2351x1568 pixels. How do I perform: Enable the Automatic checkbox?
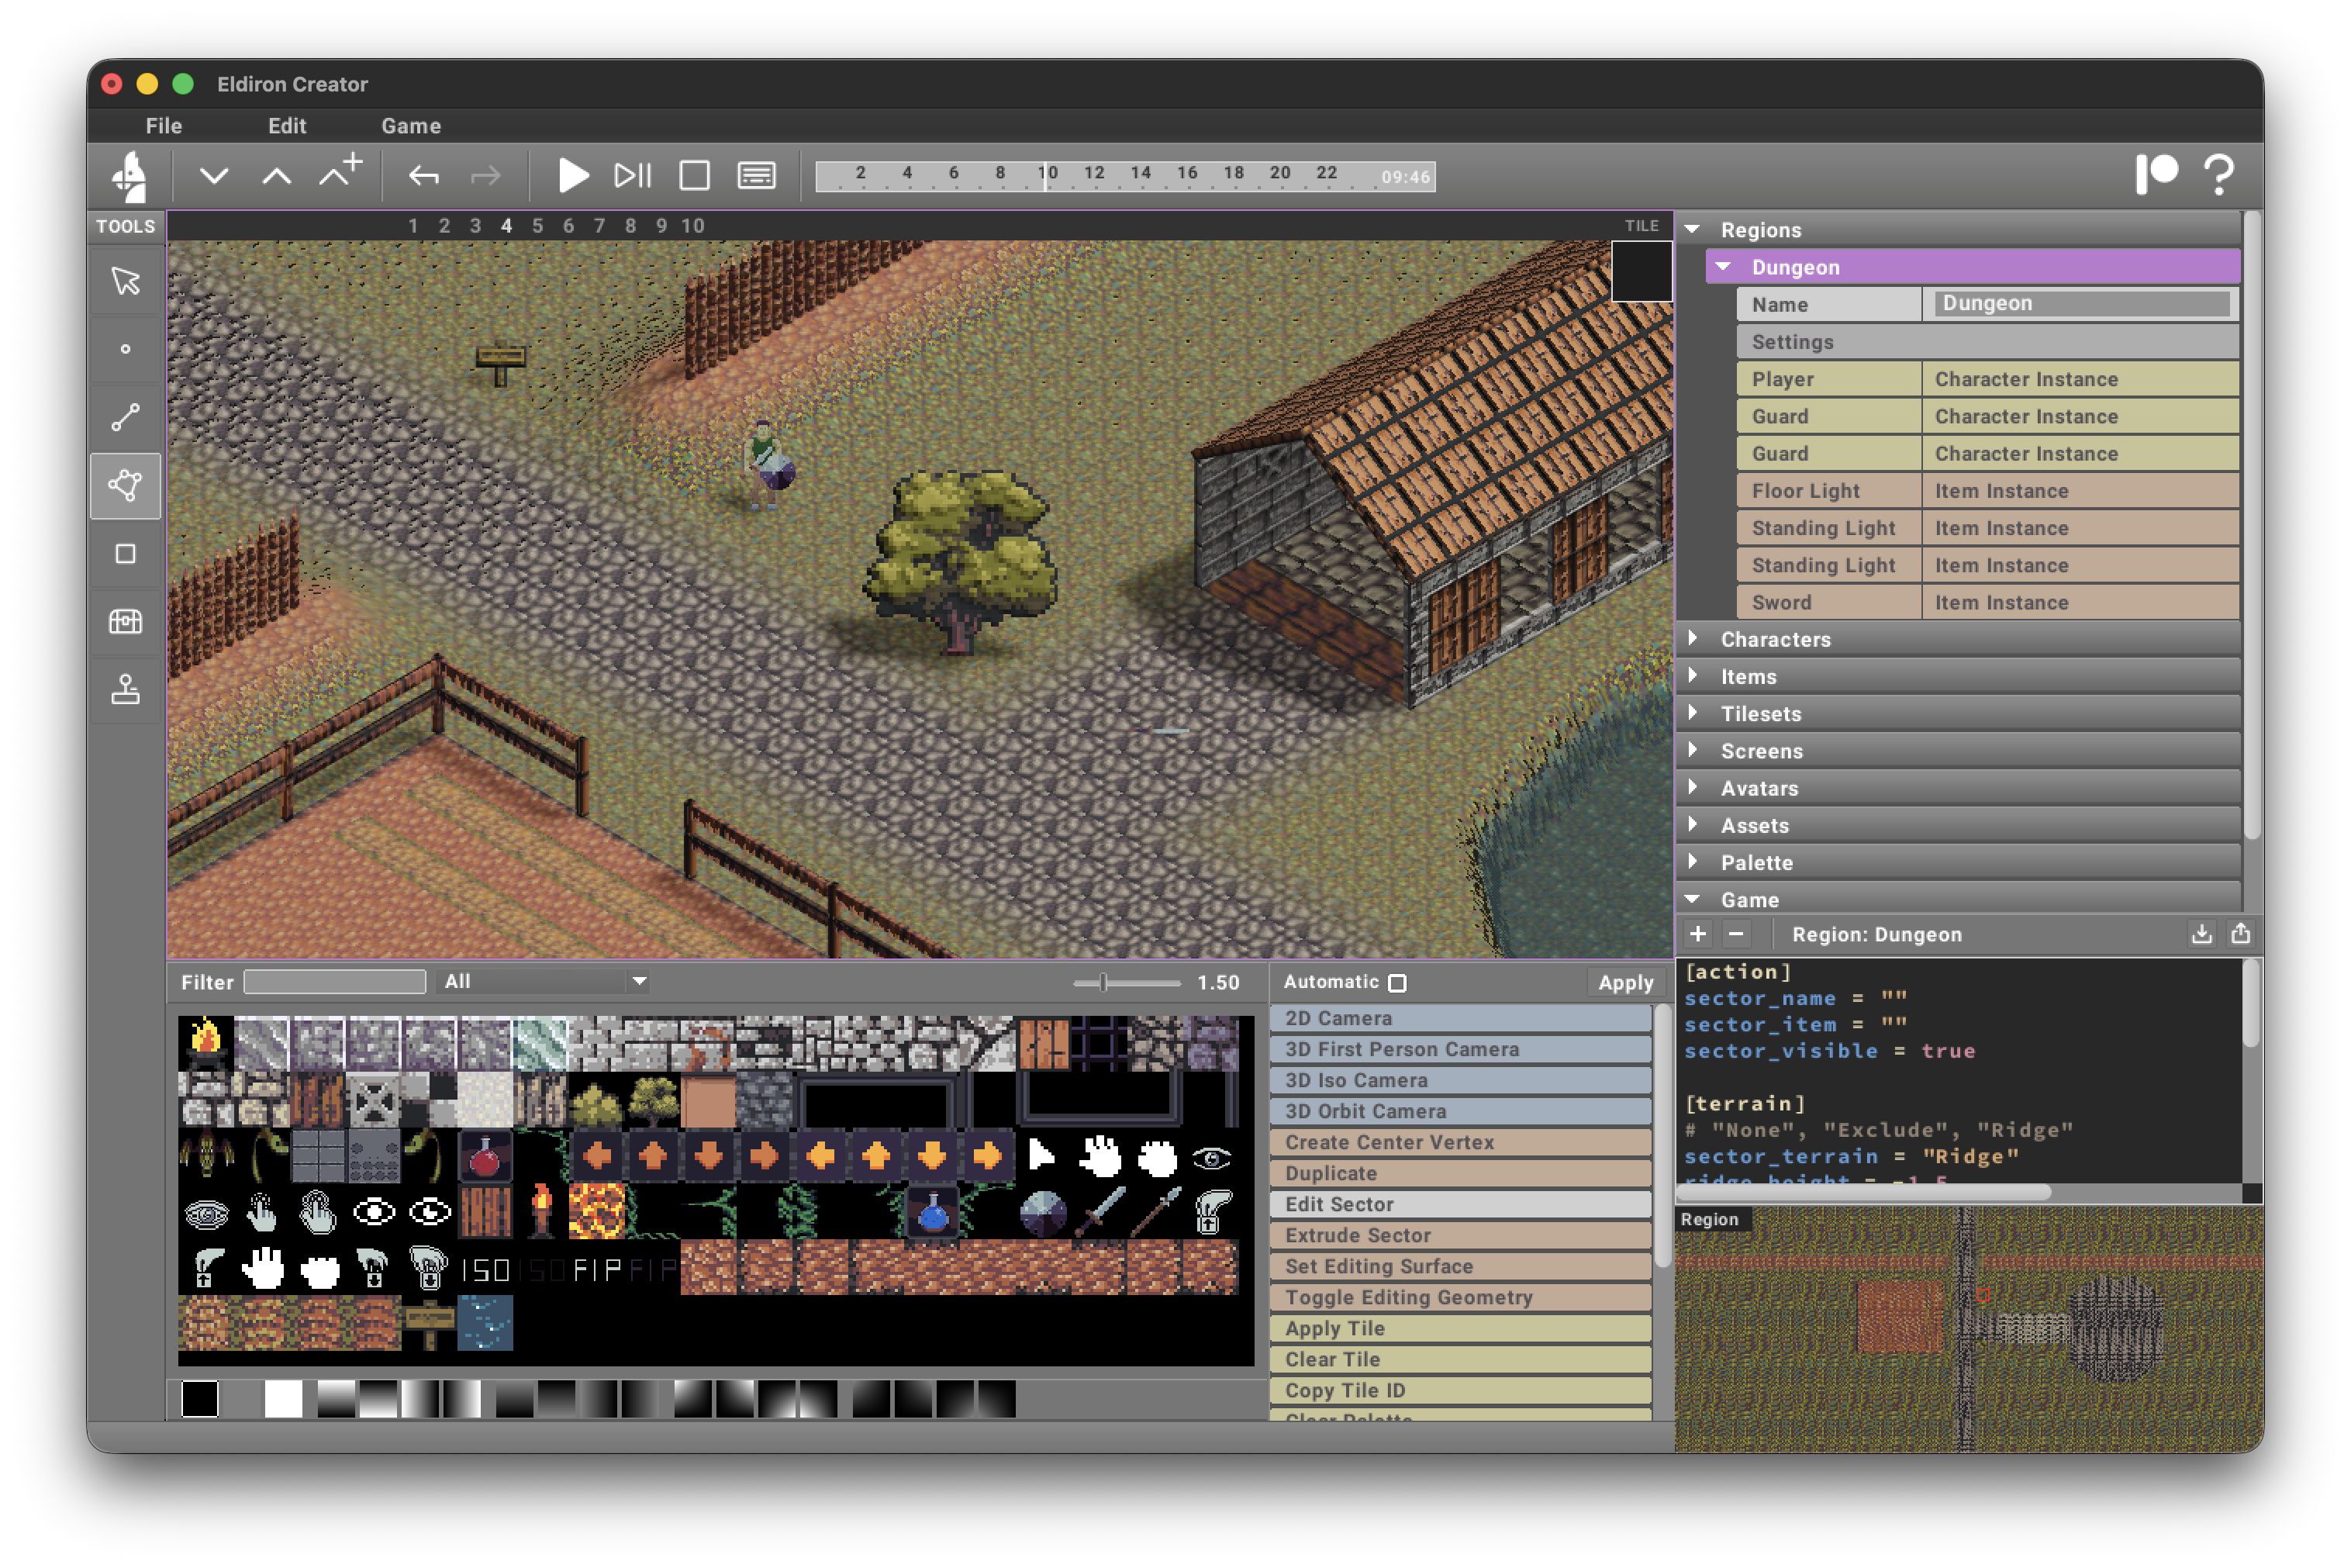pyautogui.click(x=1397, y=982)
